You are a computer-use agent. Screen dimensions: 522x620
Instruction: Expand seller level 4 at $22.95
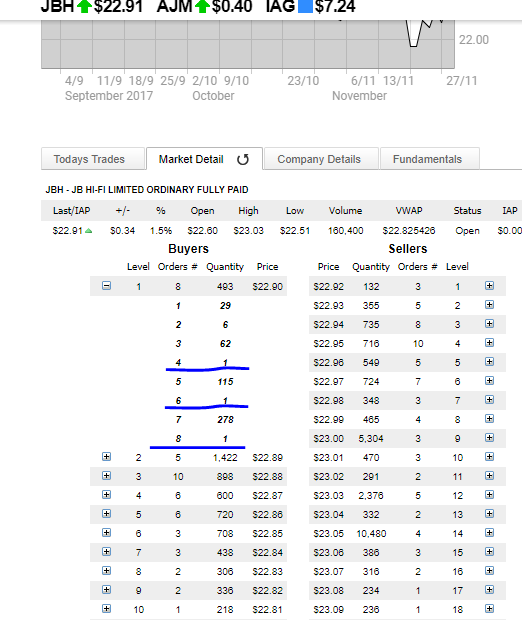click(x=490, y=342)
